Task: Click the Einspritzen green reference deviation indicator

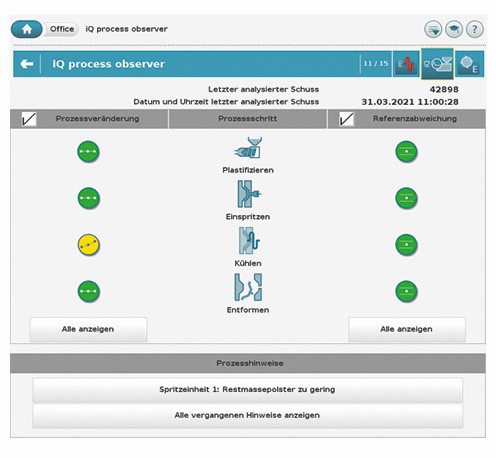Action: [x=406, y=198]
